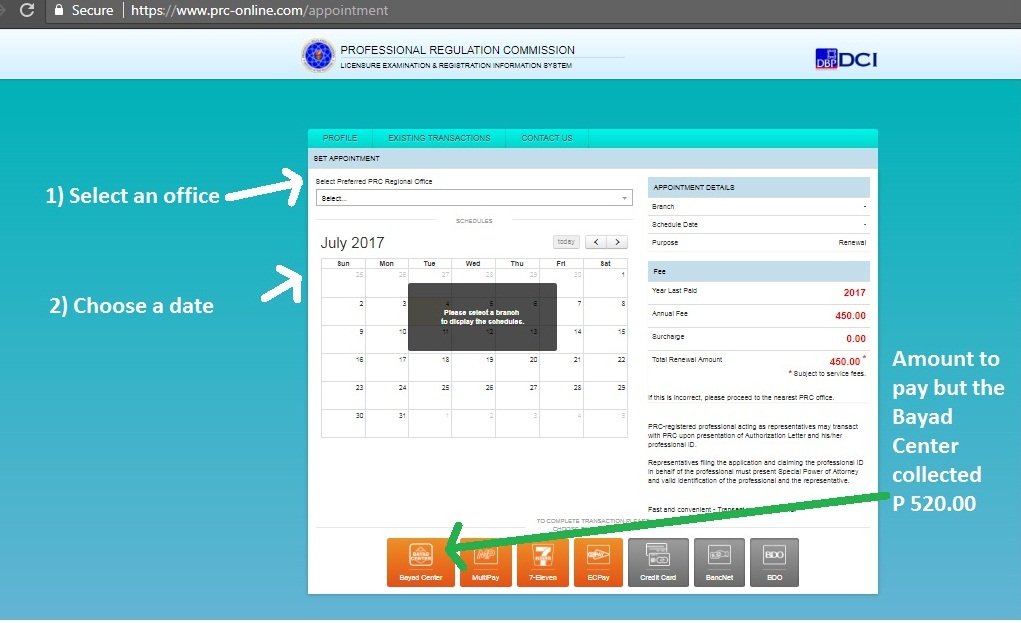
Task: Click the PRC logo seal
Action: pos(318,56)
